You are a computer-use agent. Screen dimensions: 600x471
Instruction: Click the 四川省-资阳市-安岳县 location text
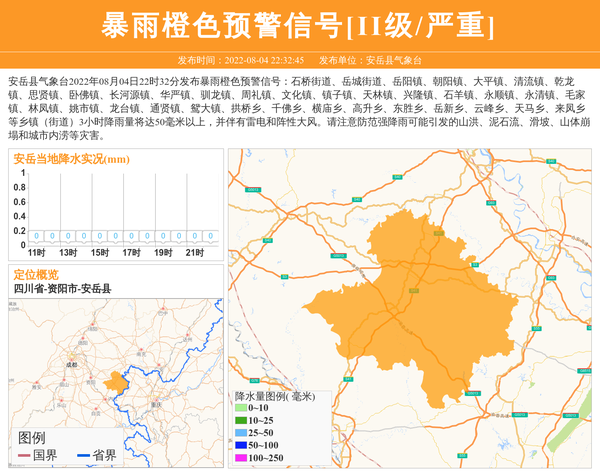pos(62,288)
